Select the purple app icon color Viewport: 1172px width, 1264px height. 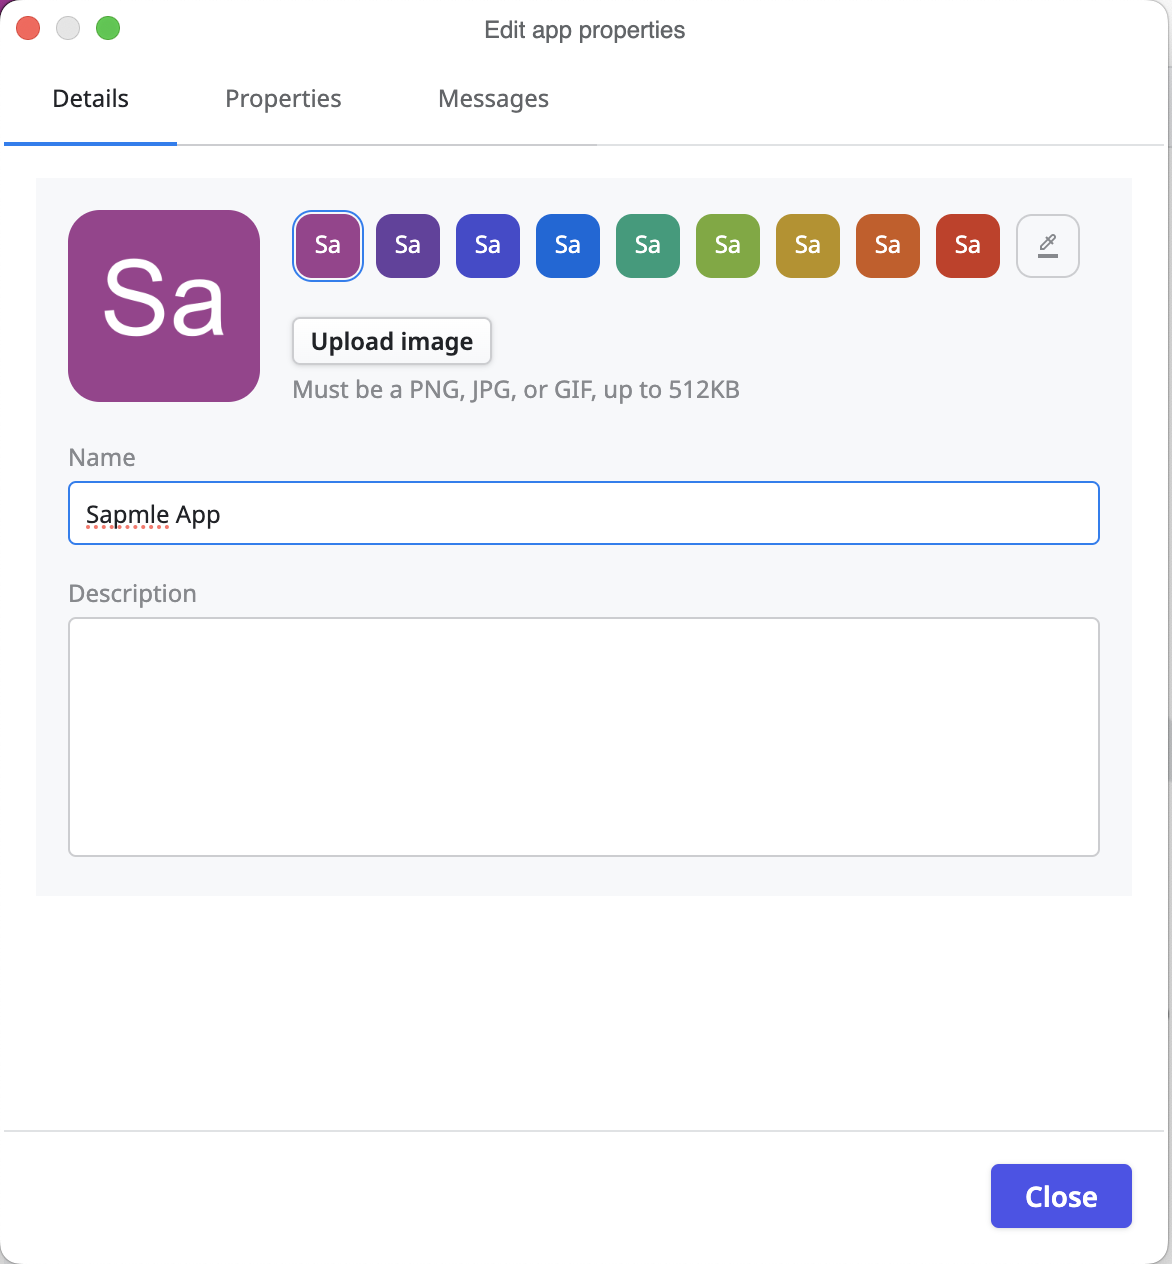tap(327, 245)
